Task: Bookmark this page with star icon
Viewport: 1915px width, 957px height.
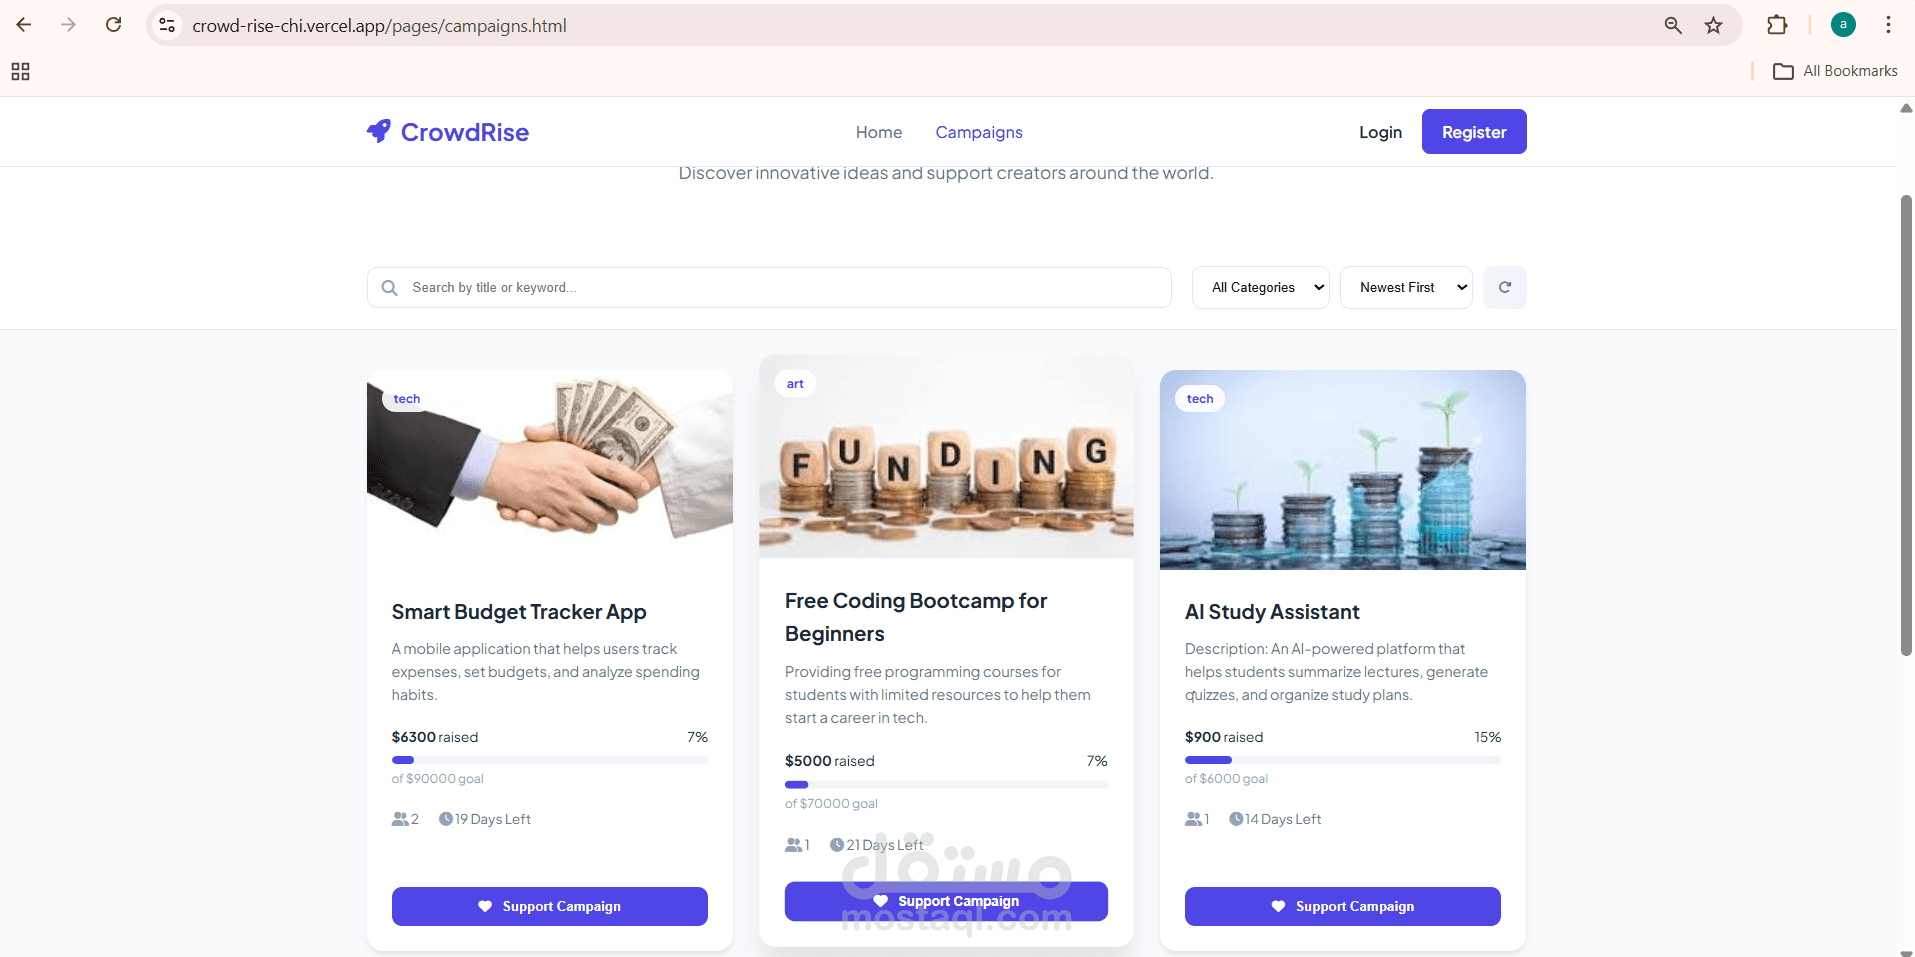Action: [1713, 25]
